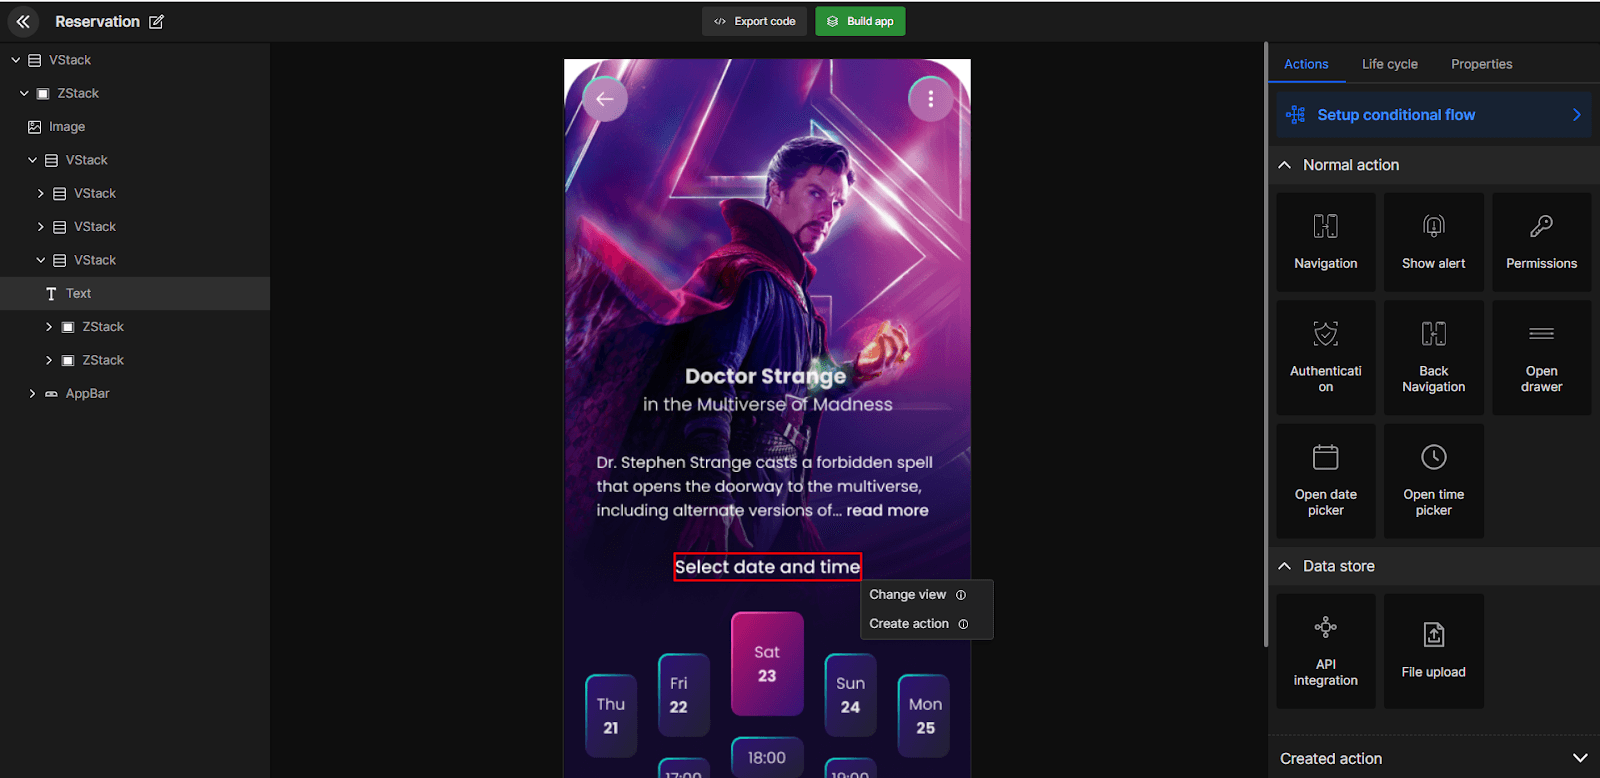Switch to the Life cycle tab

pyautogui.click(x=1389, y=64)
